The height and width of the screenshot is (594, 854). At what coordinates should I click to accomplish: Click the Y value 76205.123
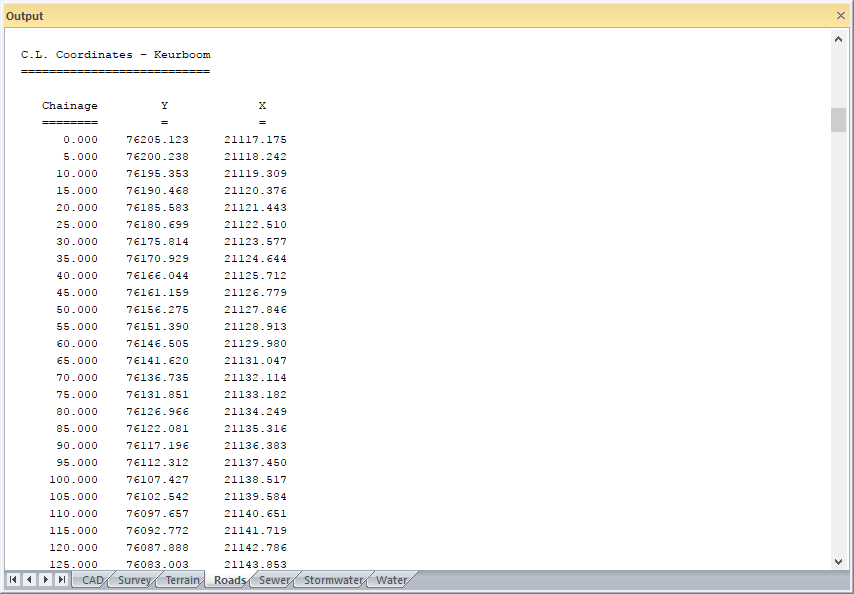(157, 140)
